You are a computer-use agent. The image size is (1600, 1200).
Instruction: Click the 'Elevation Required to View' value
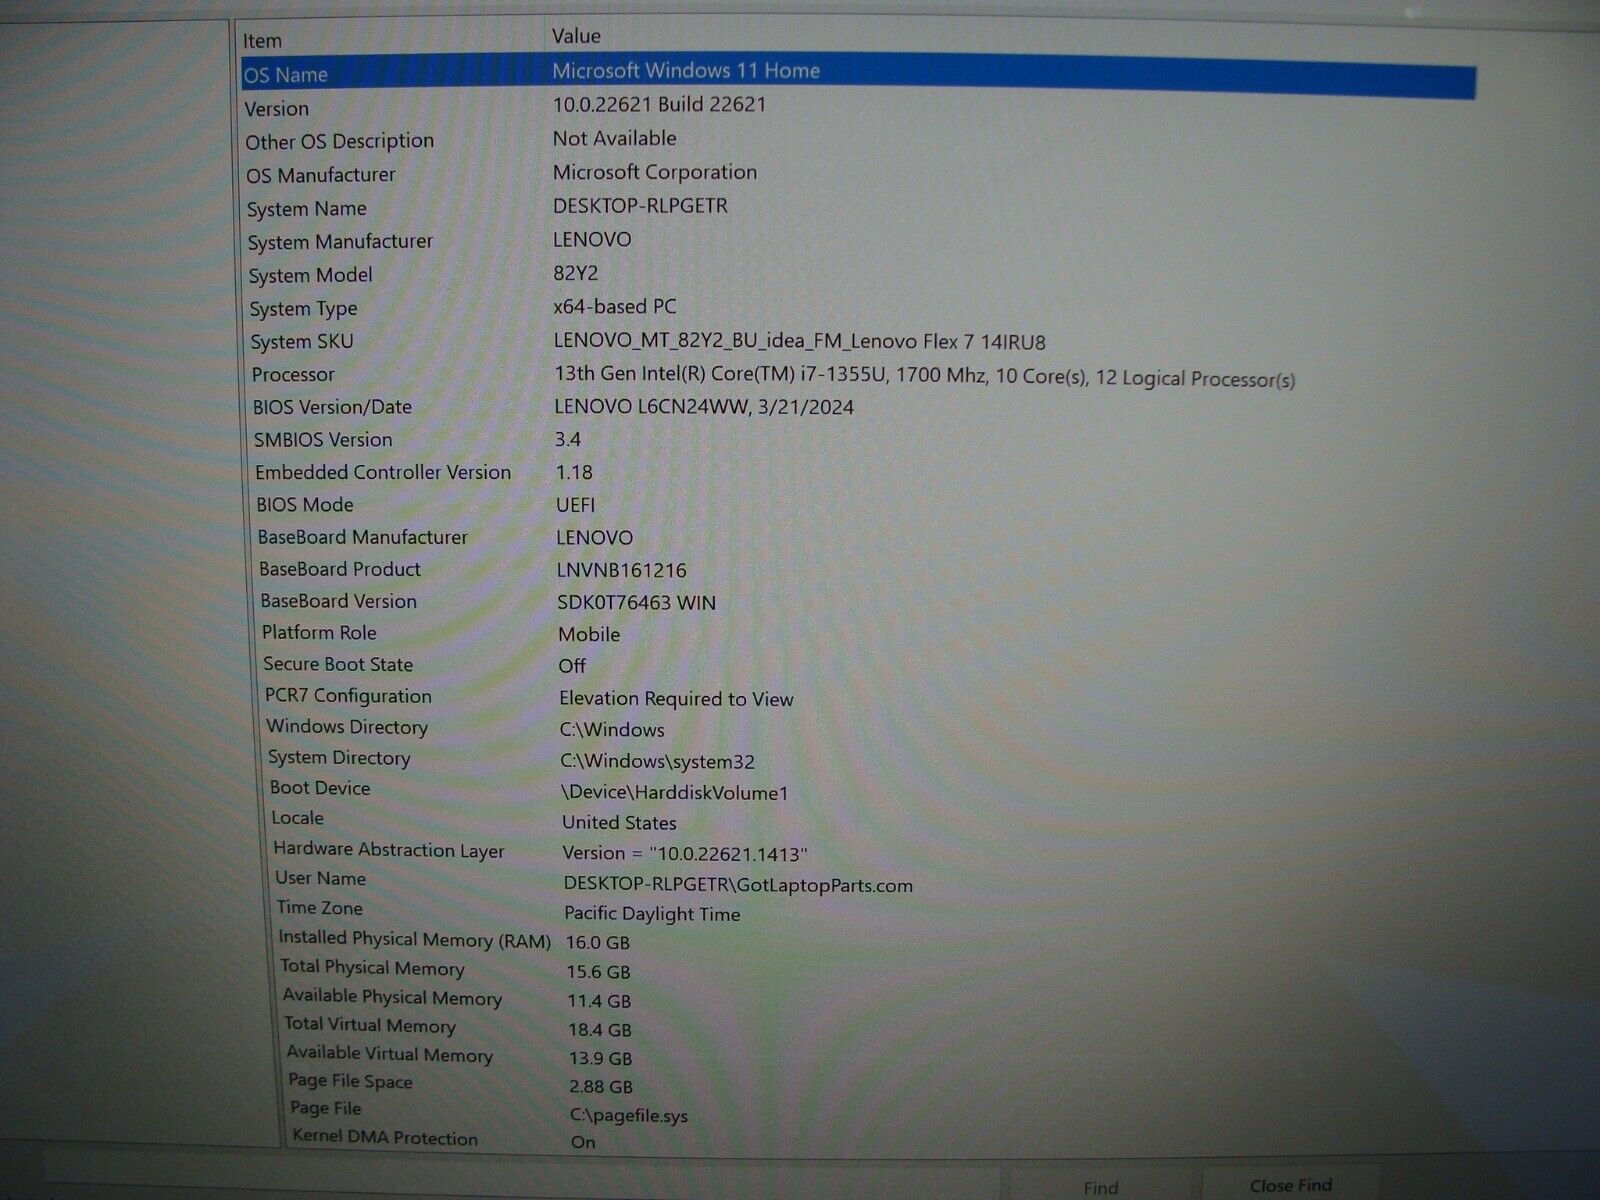(x=676, y=699)
